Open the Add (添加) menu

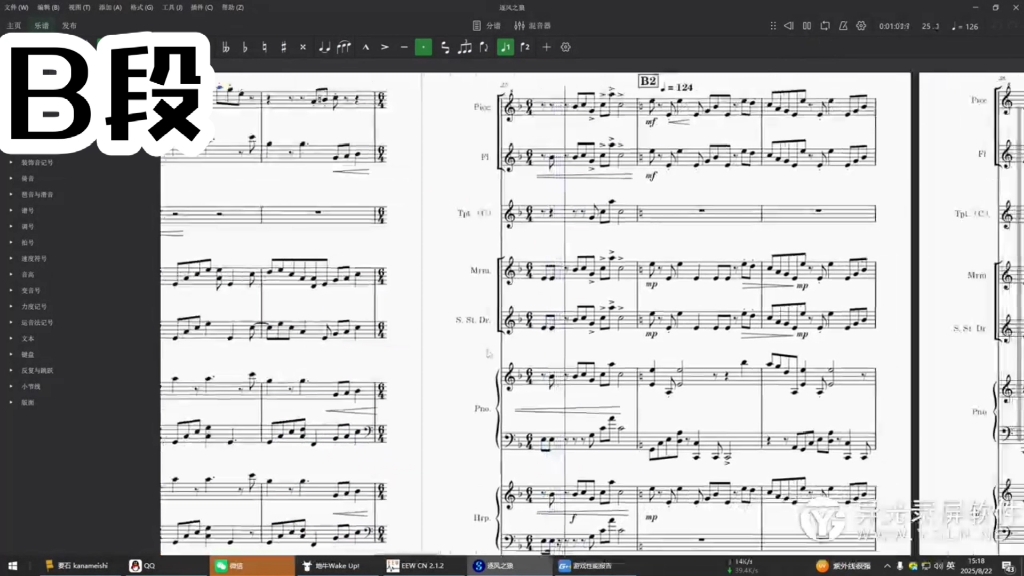pyautogui.click(x=110, y=7)
